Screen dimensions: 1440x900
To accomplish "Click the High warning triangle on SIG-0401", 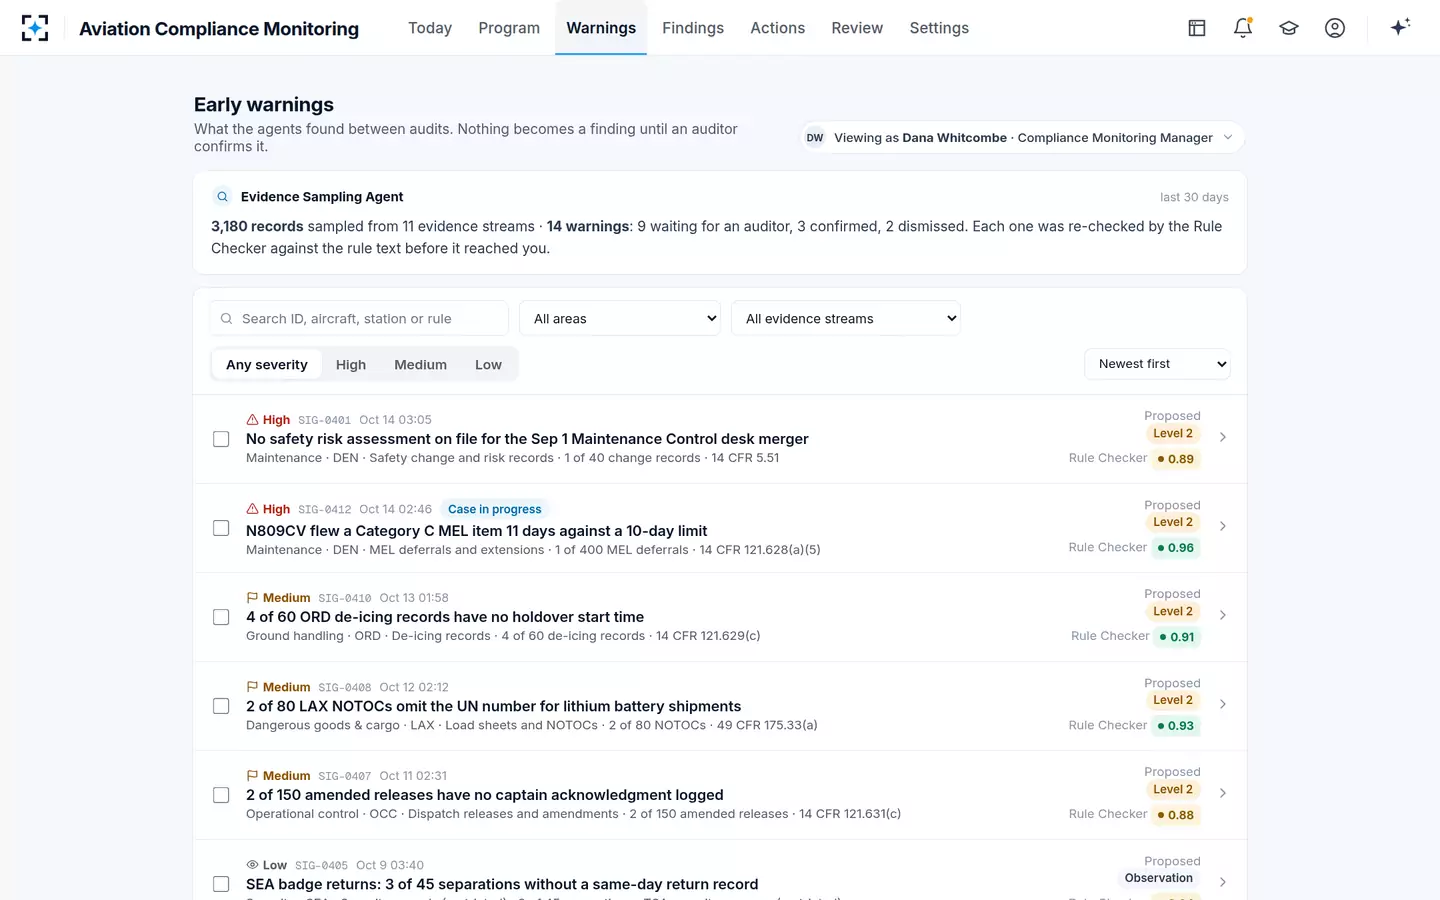I will [252, 420].
